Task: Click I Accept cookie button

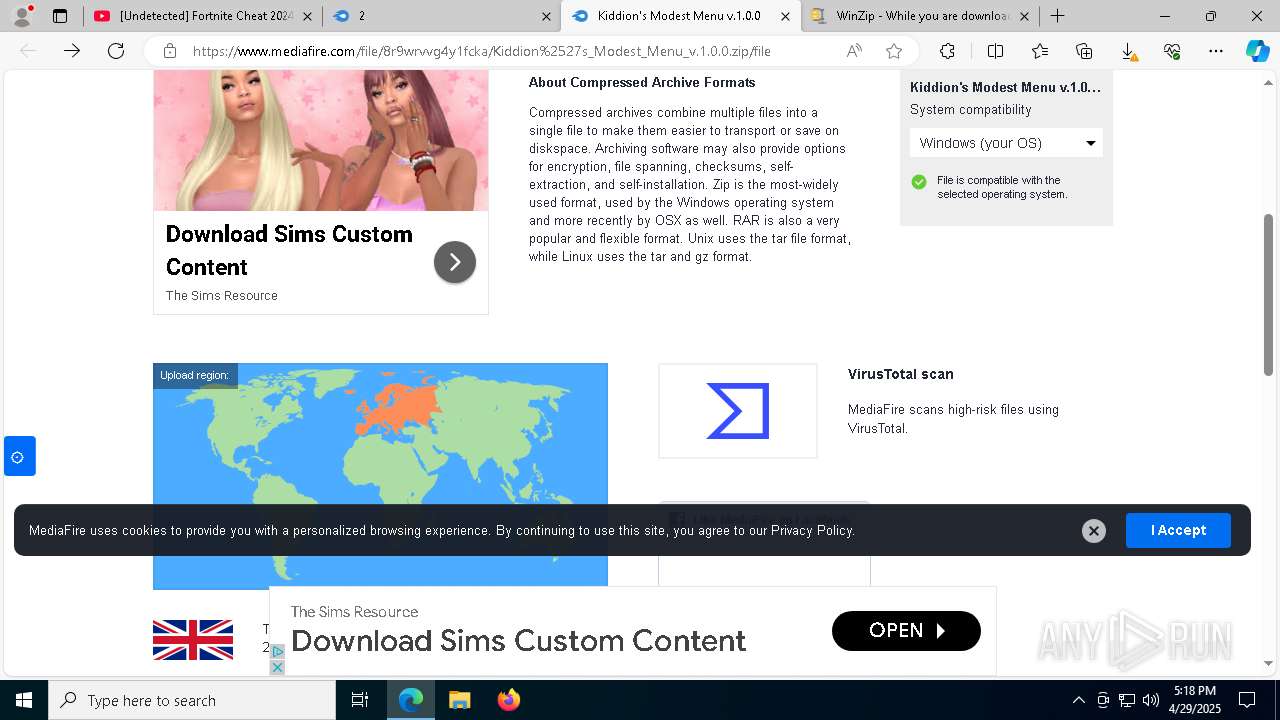Action: tap(1178, 530)
